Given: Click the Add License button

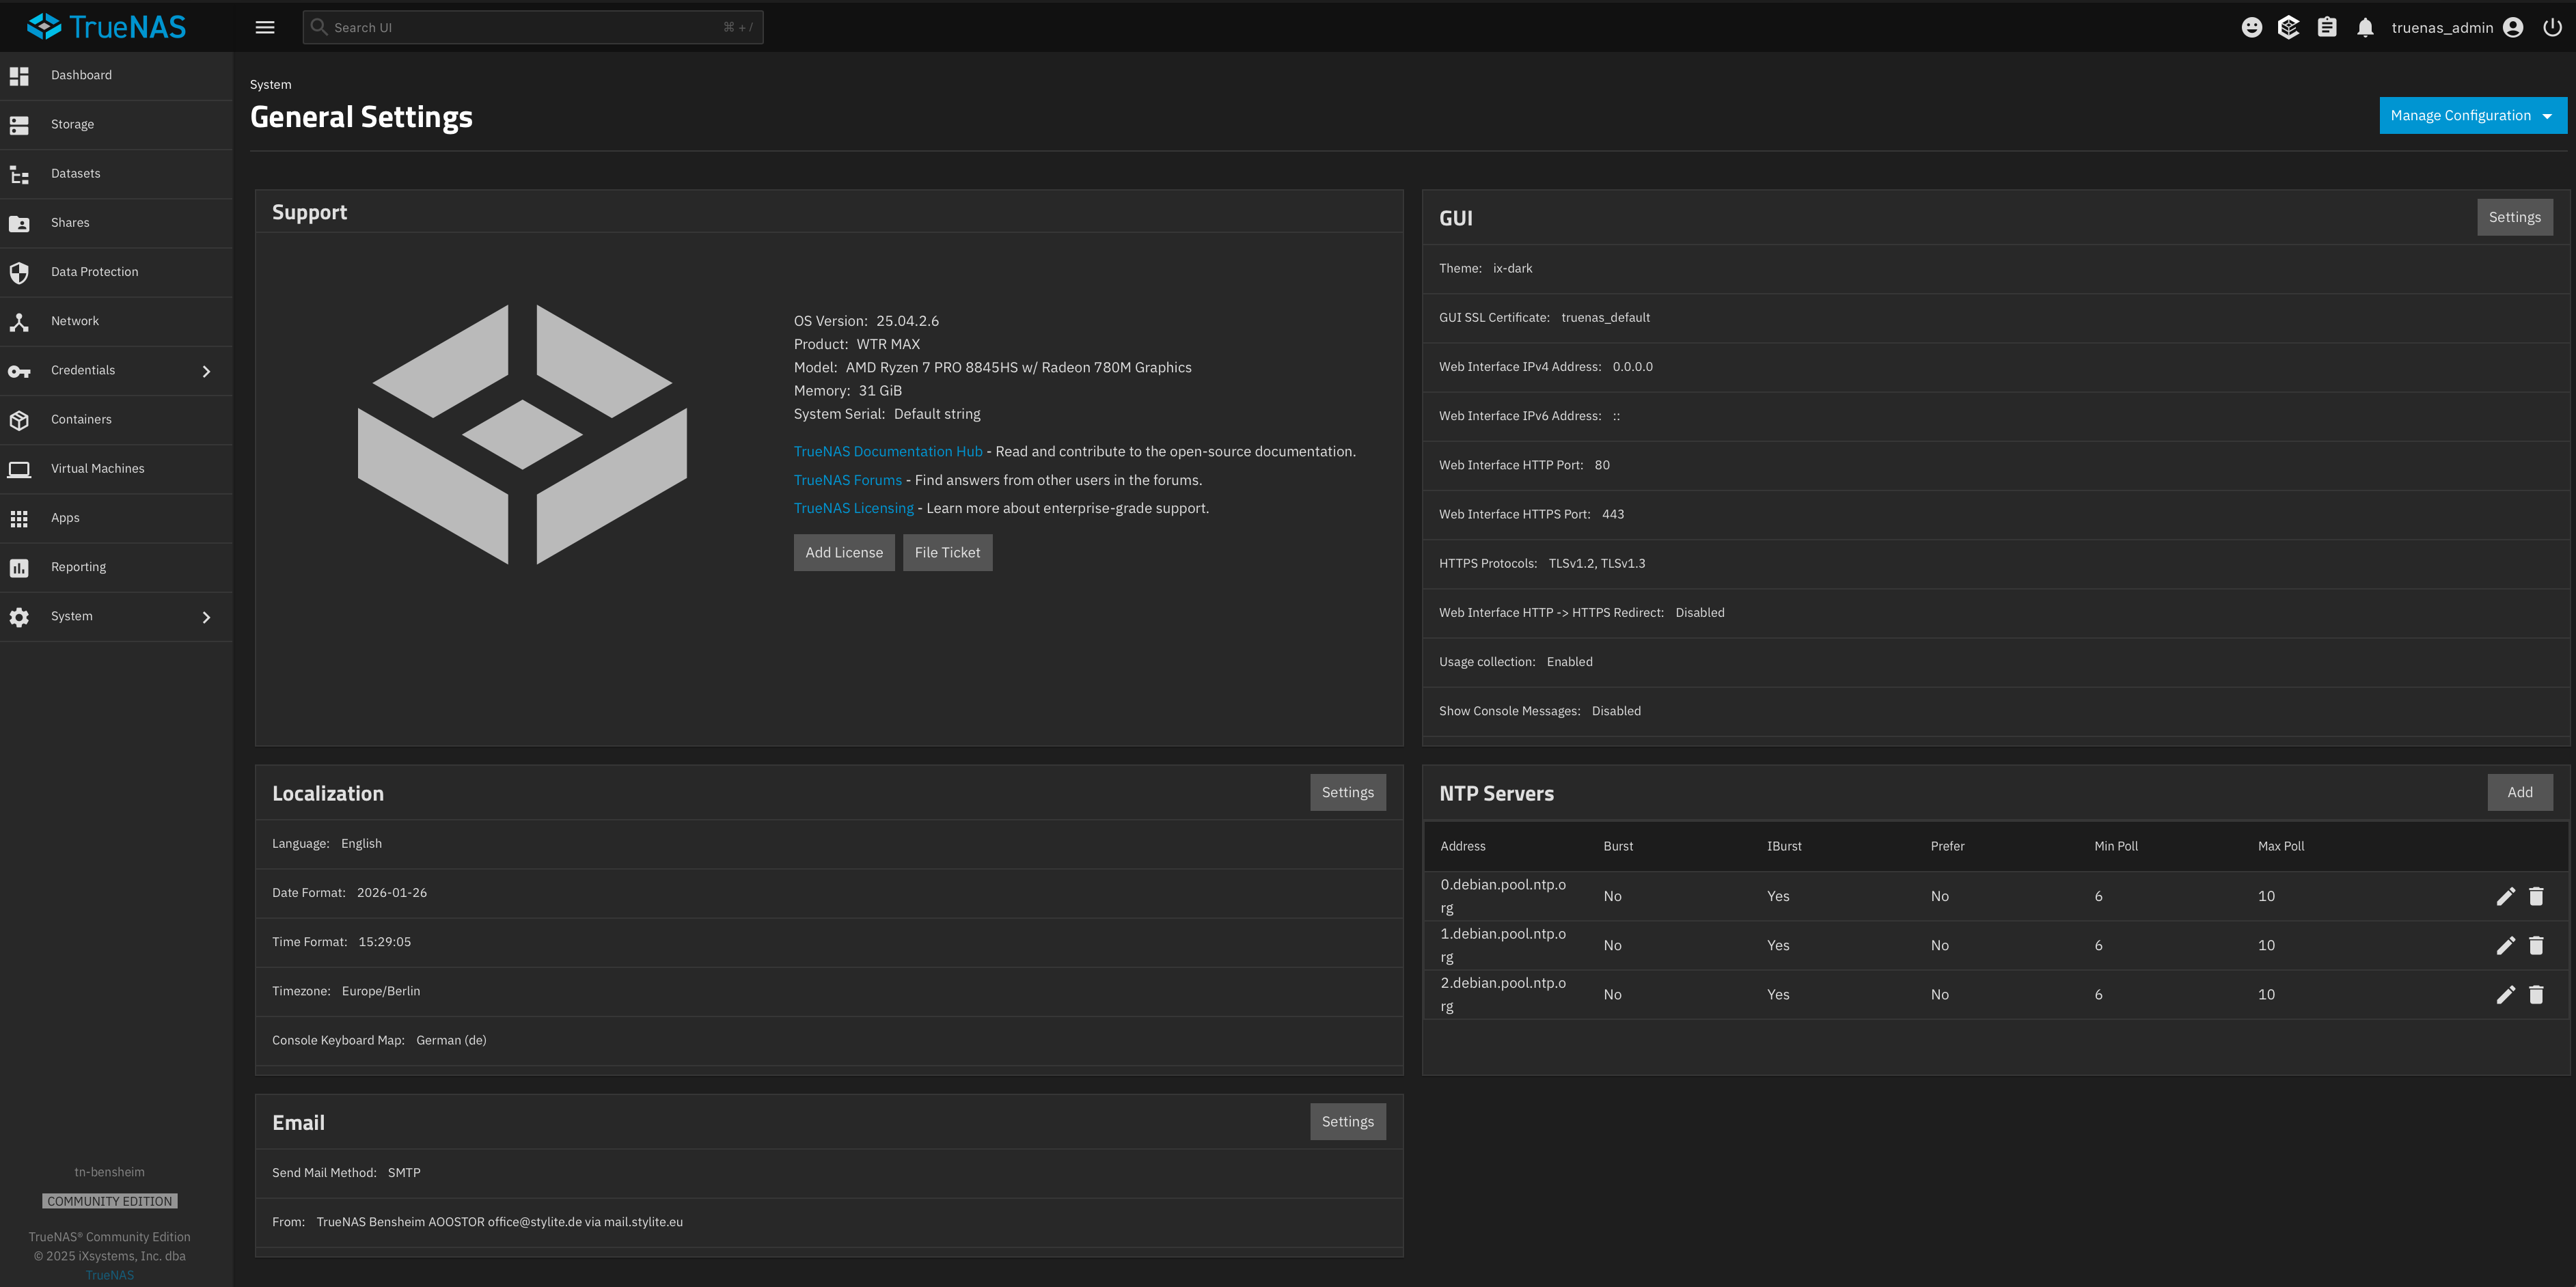Looking at the screenshot, I should pyautogui.click(x=844, y=552).
